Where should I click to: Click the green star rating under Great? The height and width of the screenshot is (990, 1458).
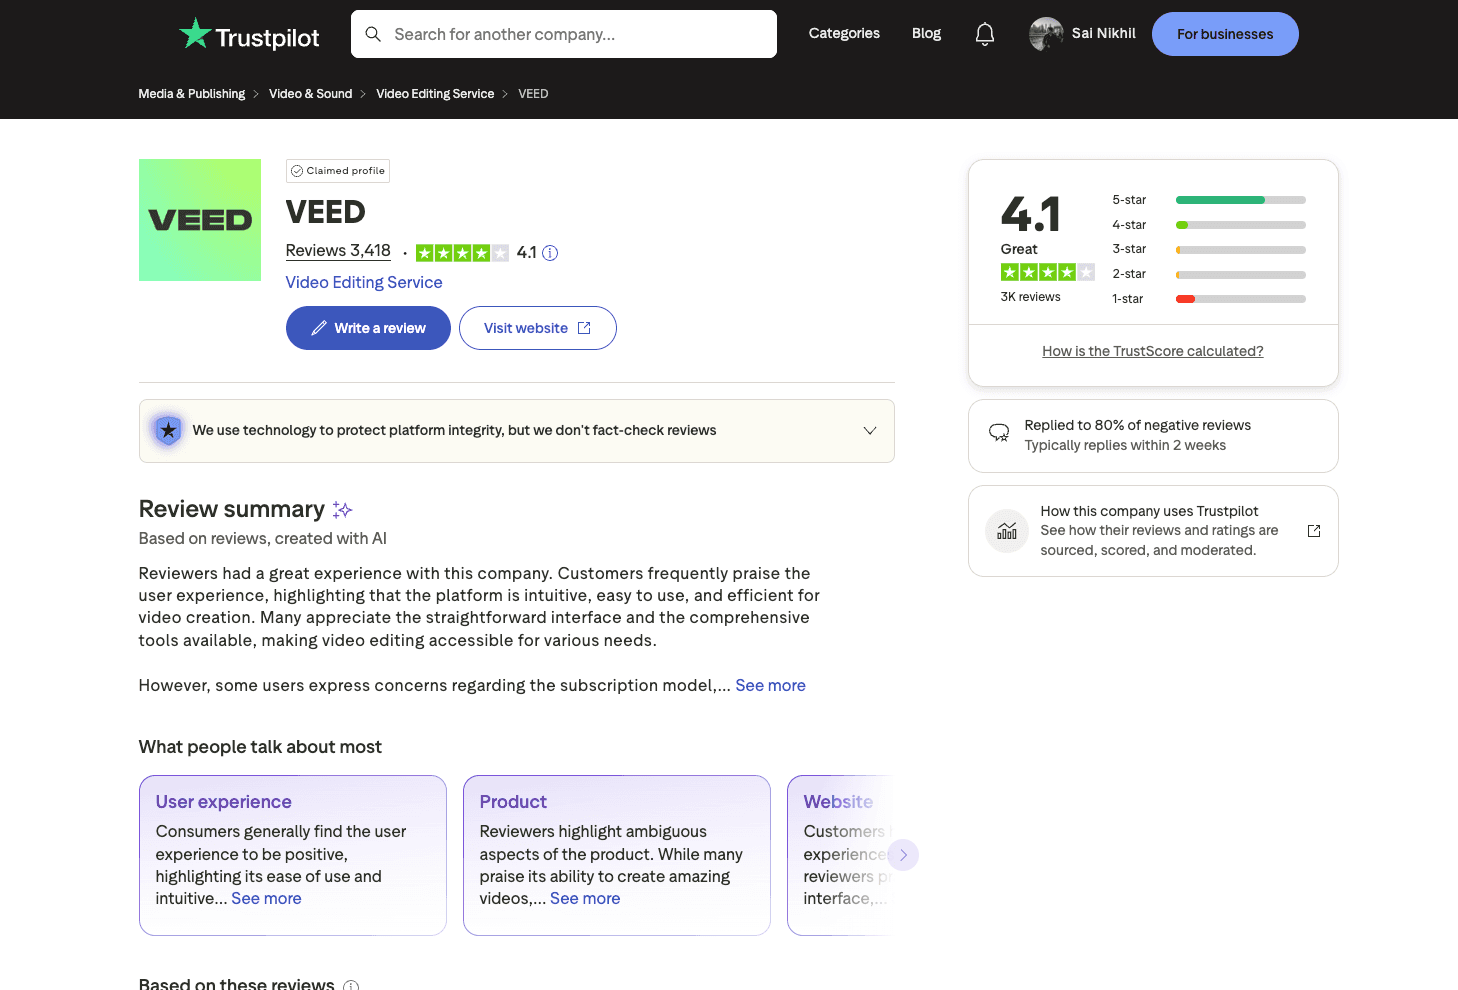pyautogui.click(x=1048, y=272)
